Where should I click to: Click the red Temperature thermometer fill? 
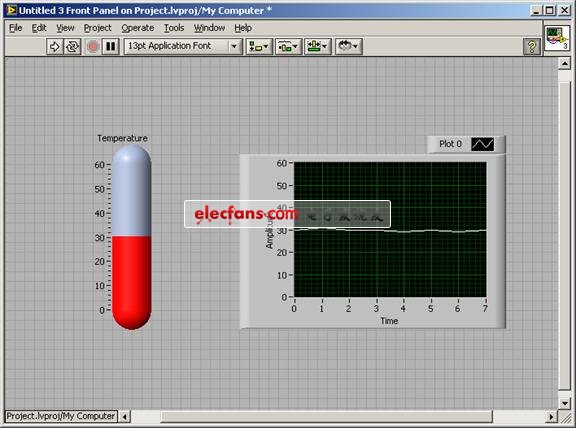tap(132, 280)
